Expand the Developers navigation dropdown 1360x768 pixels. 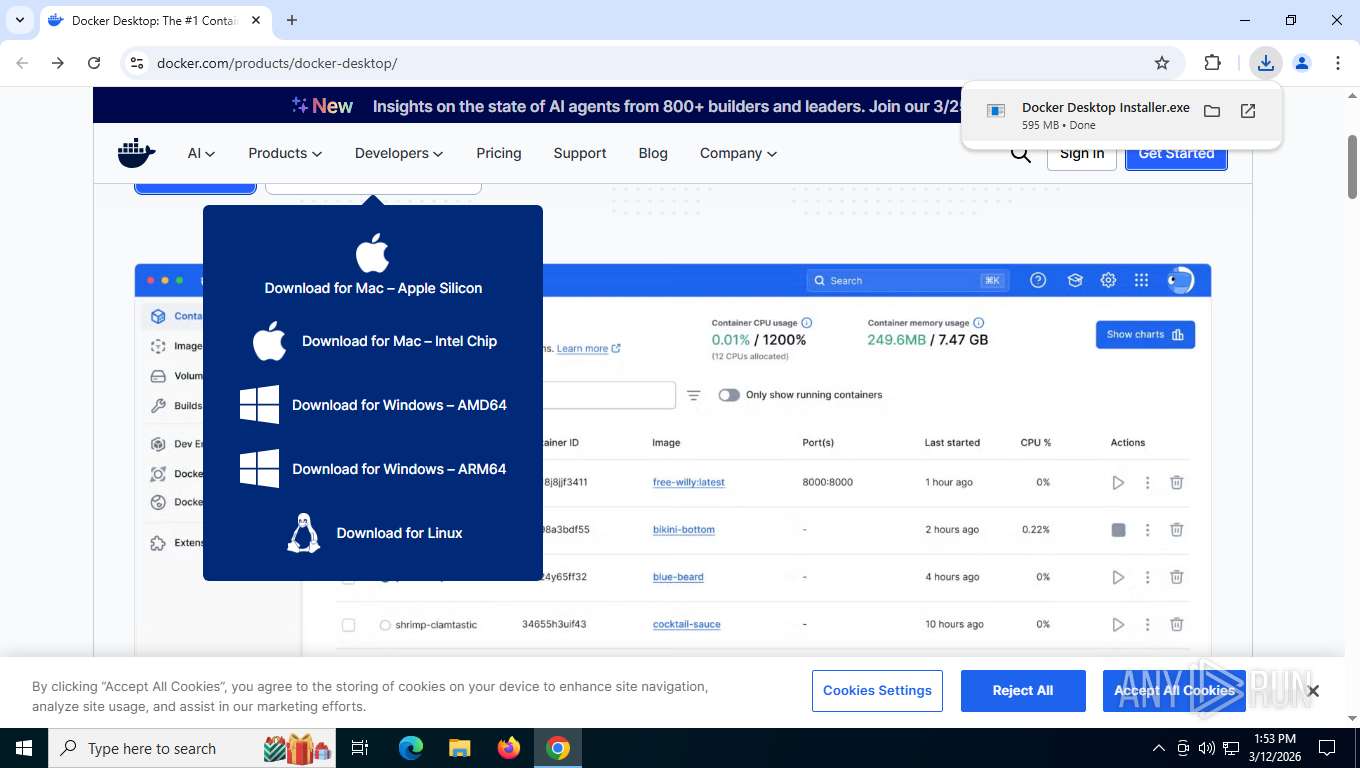(x=399, y=153)
